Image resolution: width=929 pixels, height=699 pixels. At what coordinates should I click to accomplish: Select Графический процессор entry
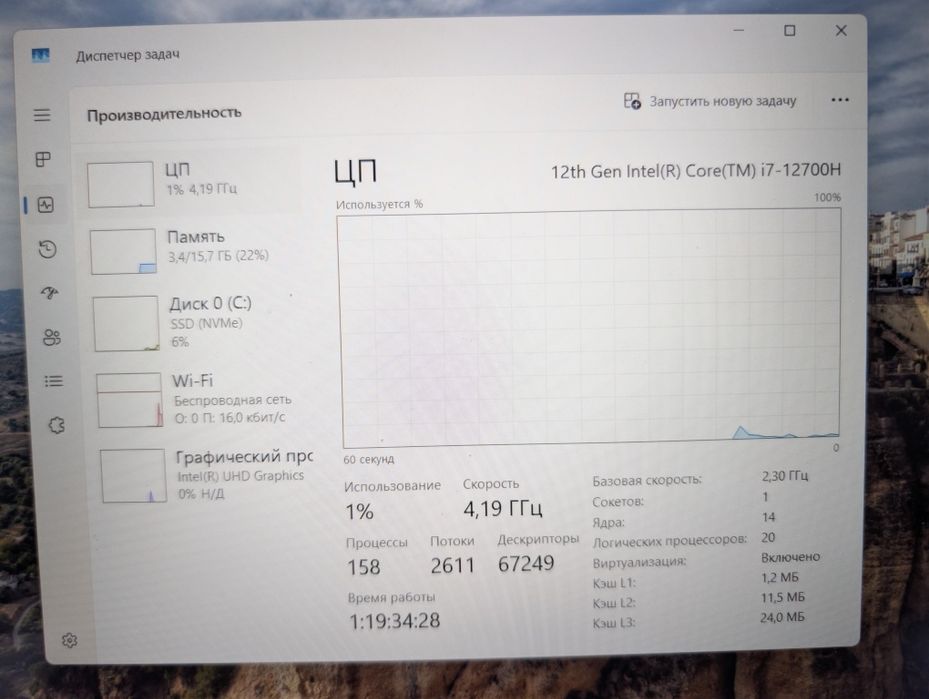point(204,475)
